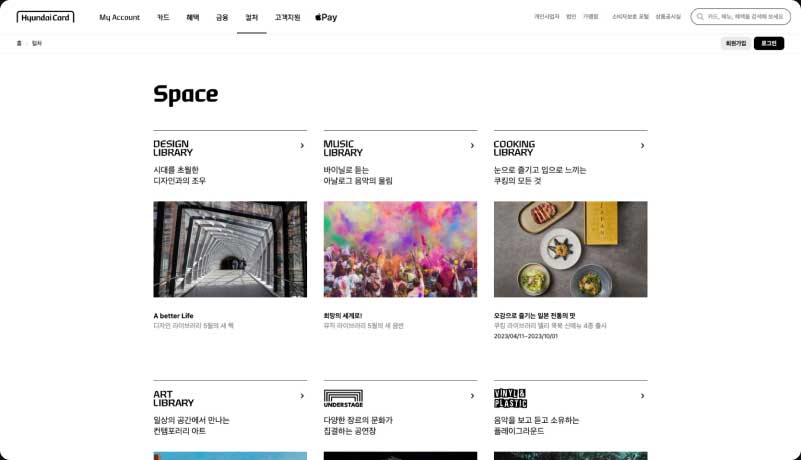Expand the Cooking Library chevron arrow
The height and width of the screenshot is (460, 801).
[x=642, y=146]
